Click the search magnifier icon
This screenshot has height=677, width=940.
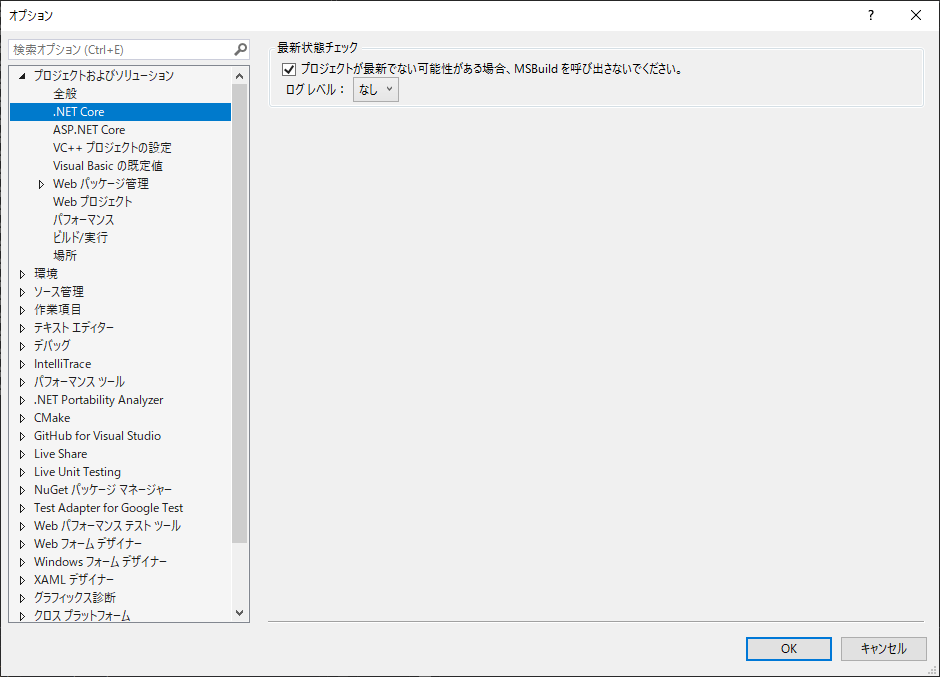pyautogui.click(x=240, y=48)
